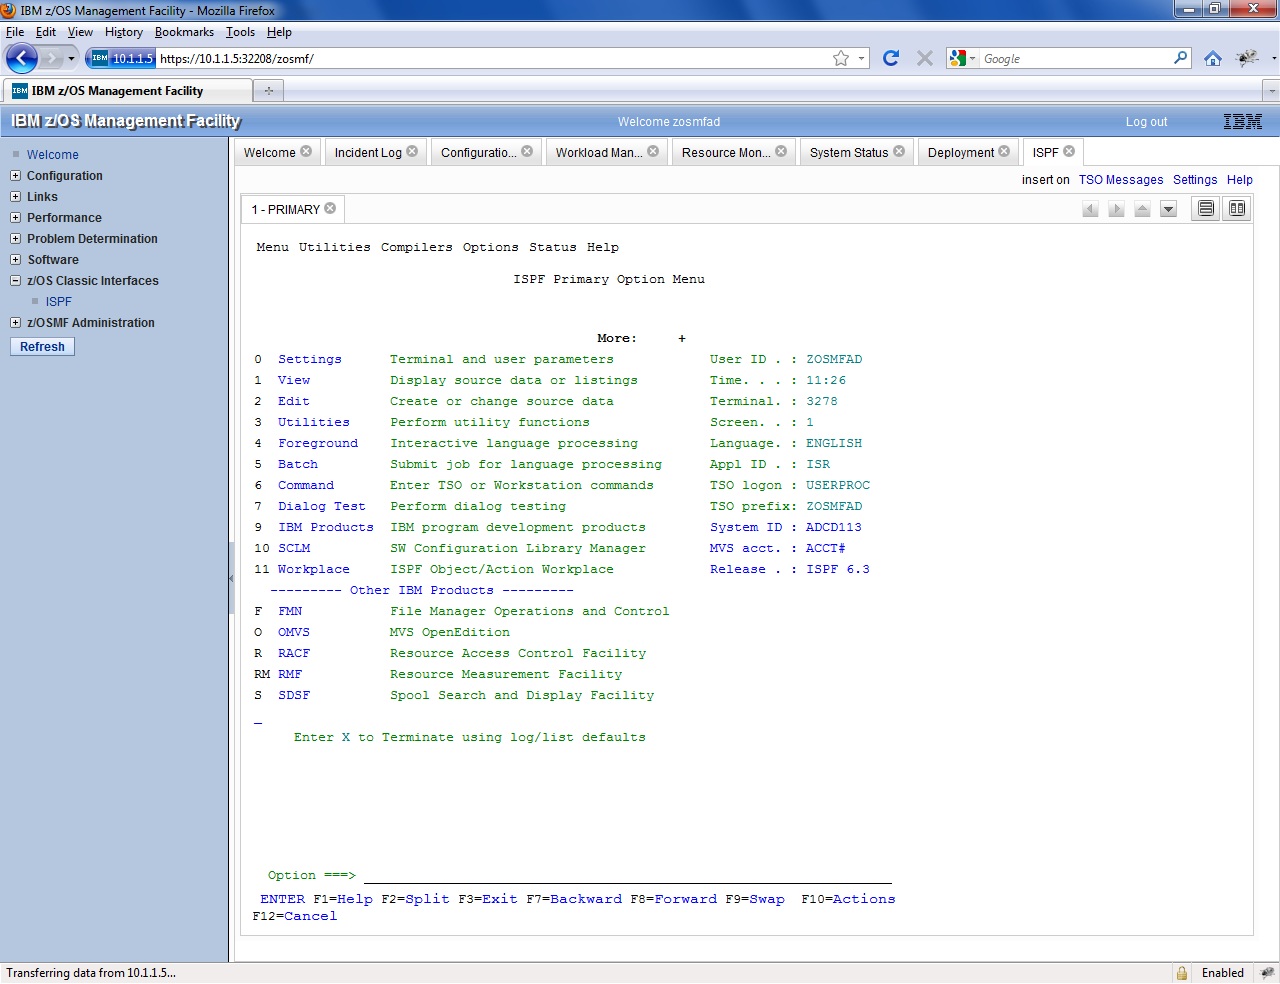Collapse the z/OS Classic Interfaces node
Screen dimensions: 1280x984
coord(15,280)
